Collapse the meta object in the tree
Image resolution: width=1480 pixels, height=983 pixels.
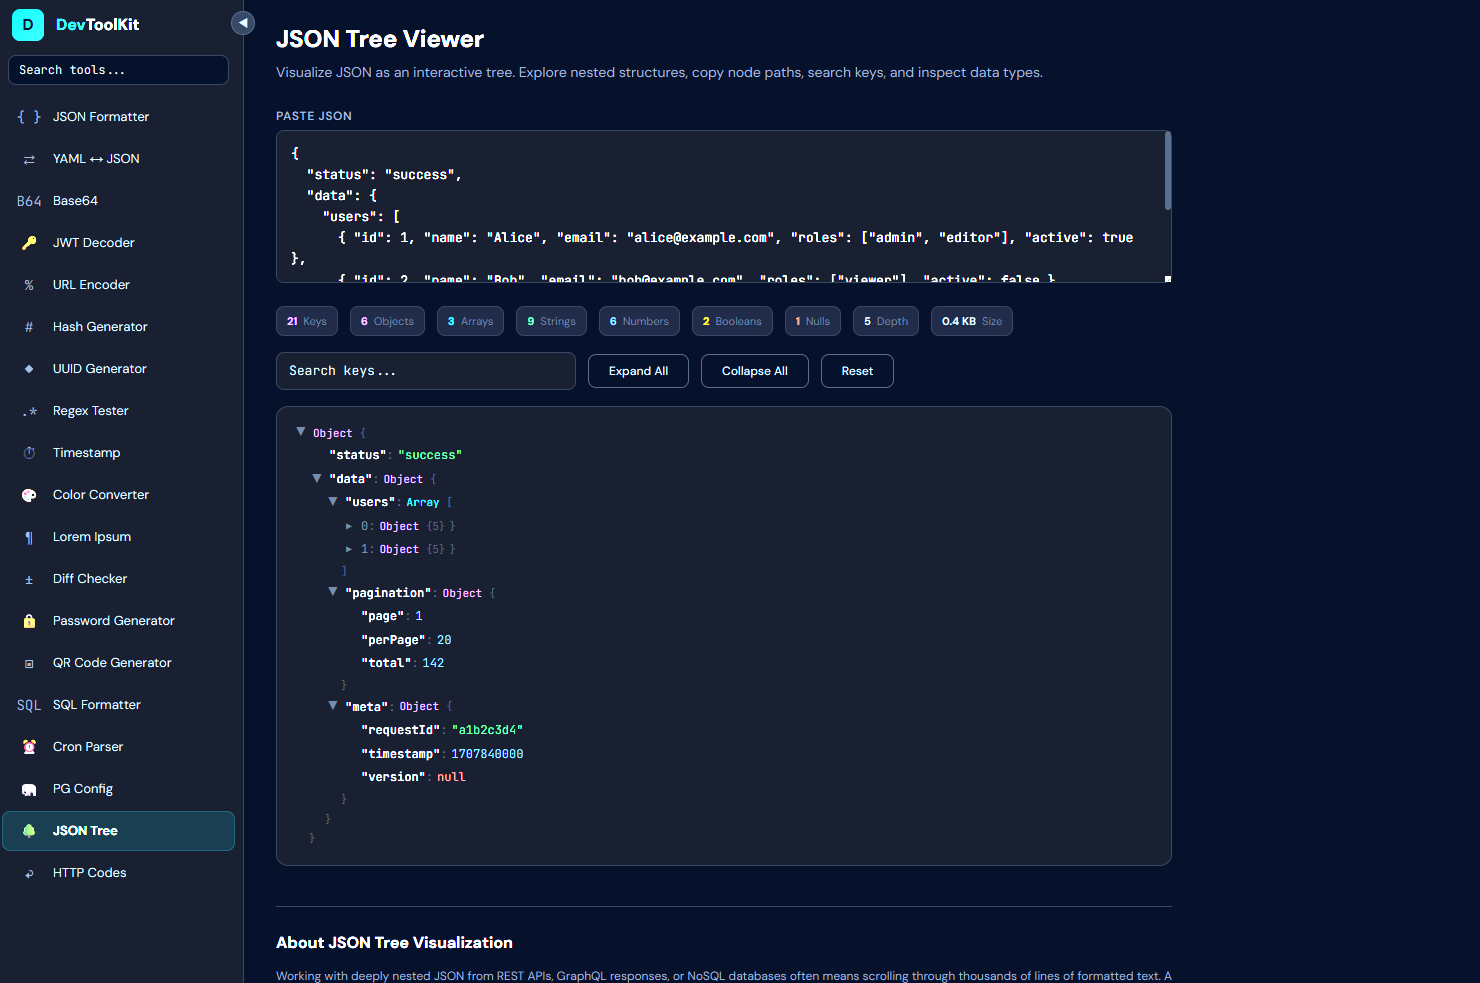333,704
